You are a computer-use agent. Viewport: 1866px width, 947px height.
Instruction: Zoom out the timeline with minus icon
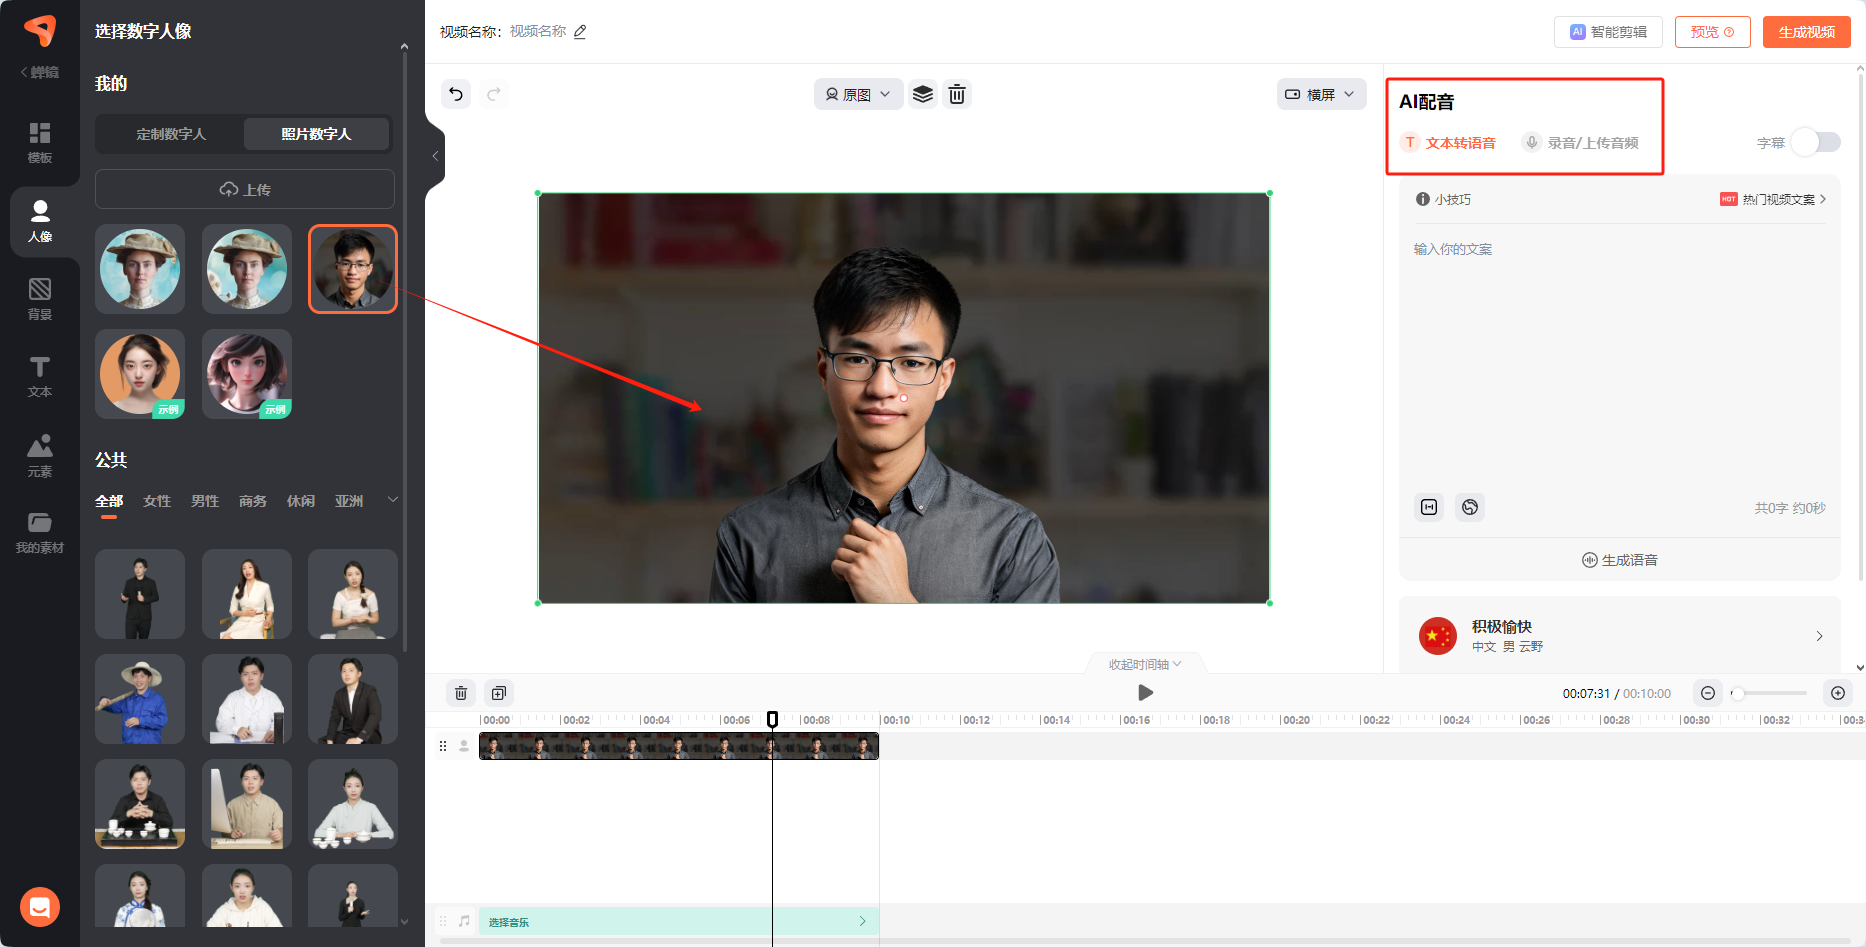point(1708,693)
